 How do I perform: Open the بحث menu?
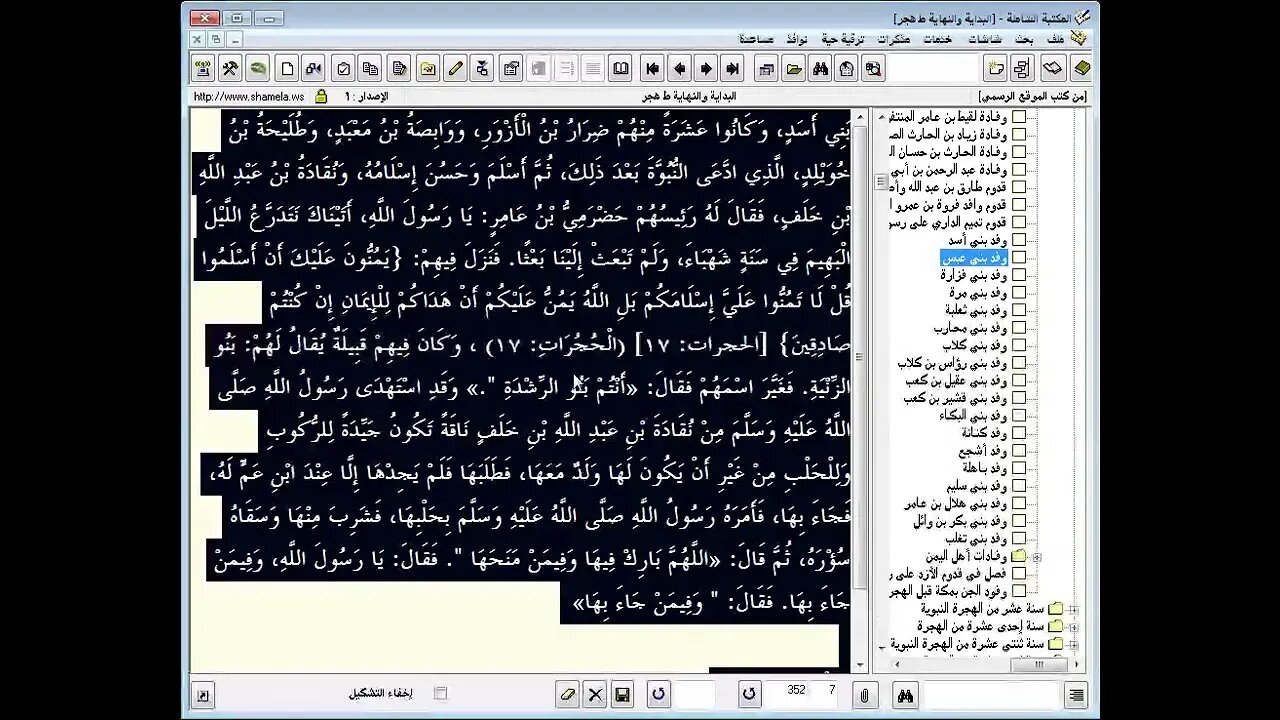click(1024, 39)
